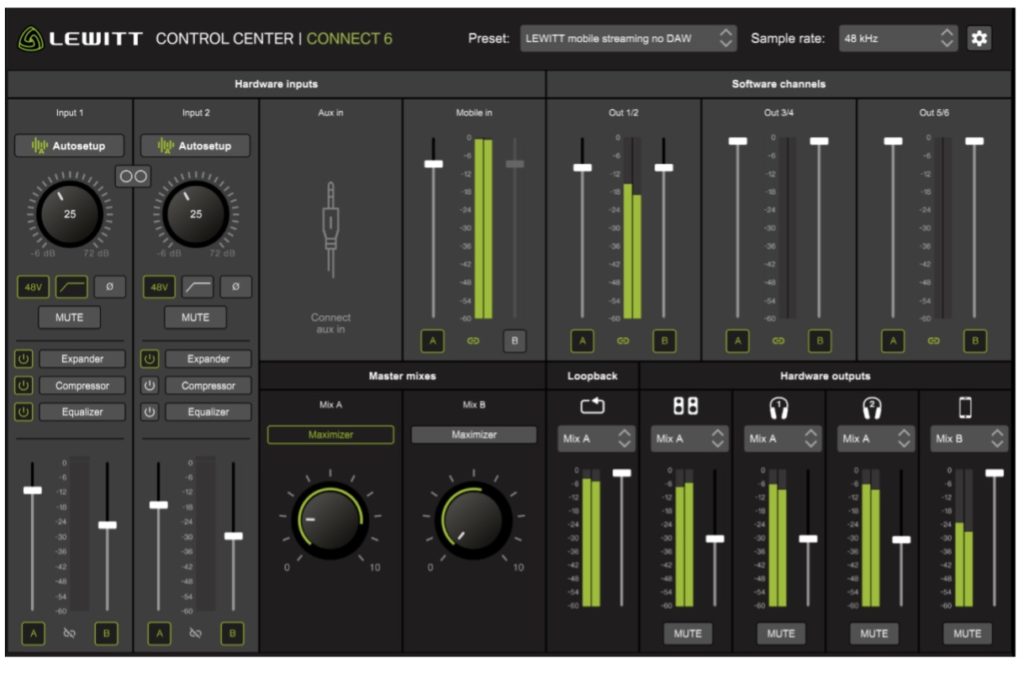Viewport: 1024px width, 674px height.
Task: Enable Mix B routing for Mobile in
Action: tap(514, 341)
